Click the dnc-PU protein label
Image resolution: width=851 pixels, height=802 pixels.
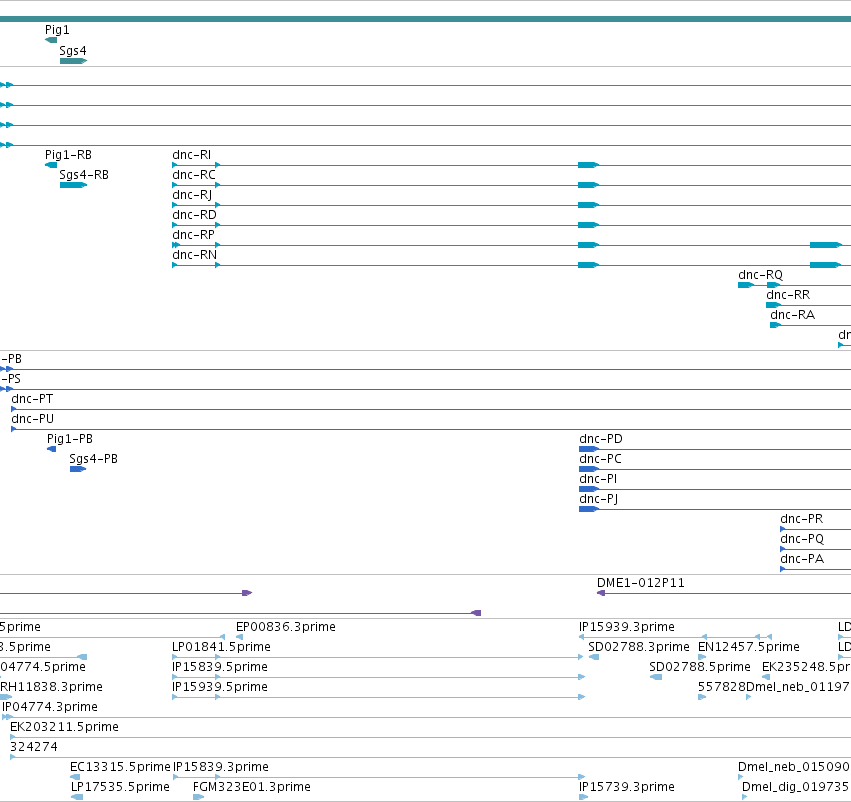tap(33, 419)
